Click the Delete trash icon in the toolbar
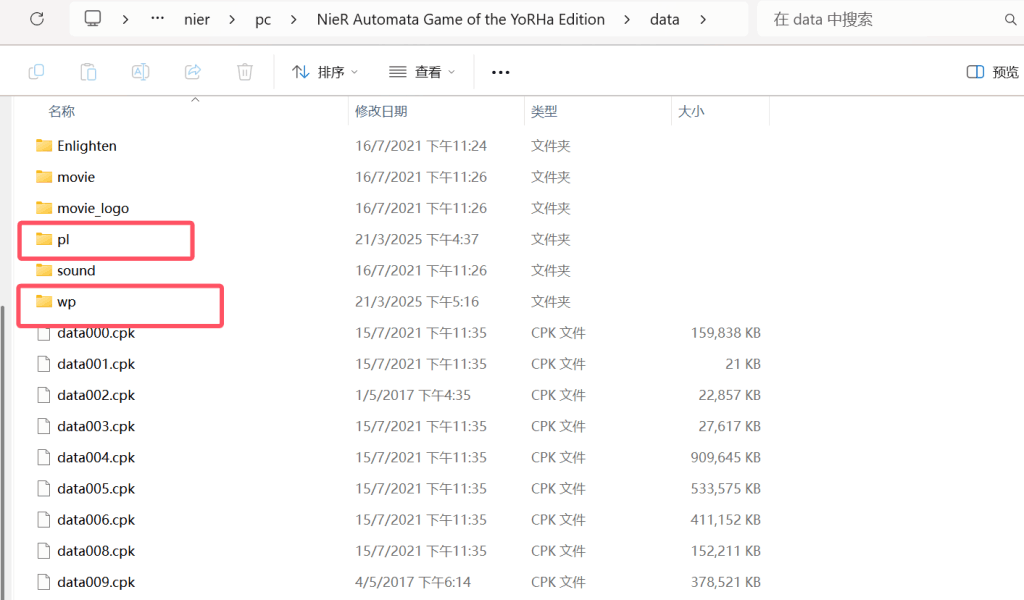This screenshot has height=600, width=1024. [244, 71]
